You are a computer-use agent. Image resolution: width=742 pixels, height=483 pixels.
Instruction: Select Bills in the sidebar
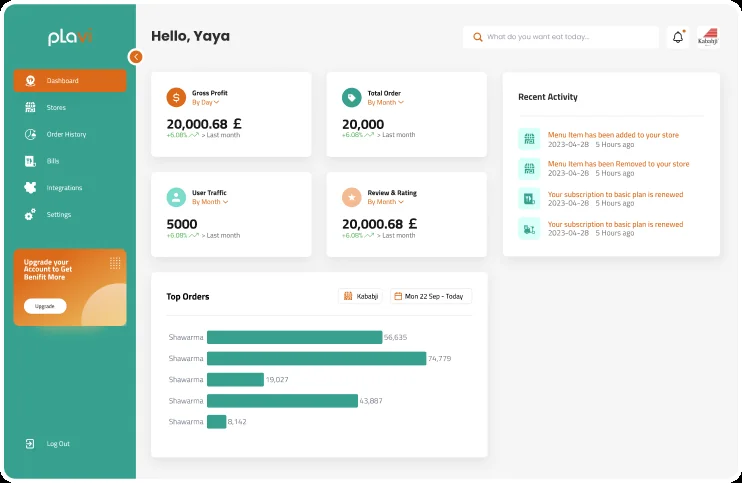[53, 161]
